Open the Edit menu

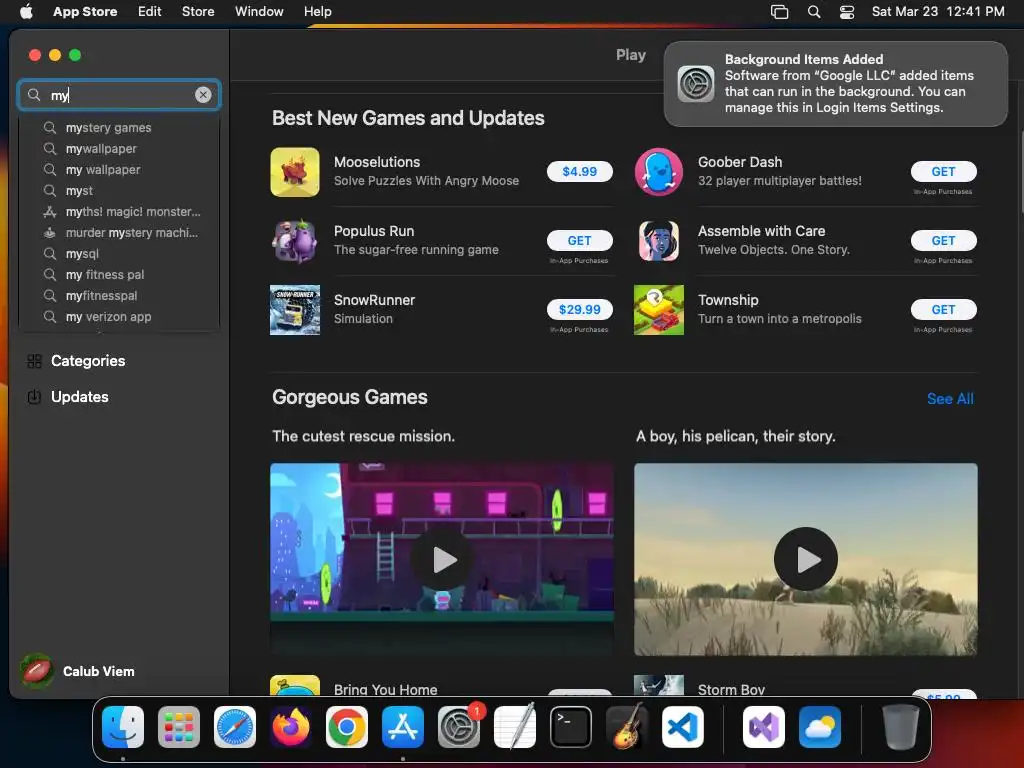pos(150,11)
